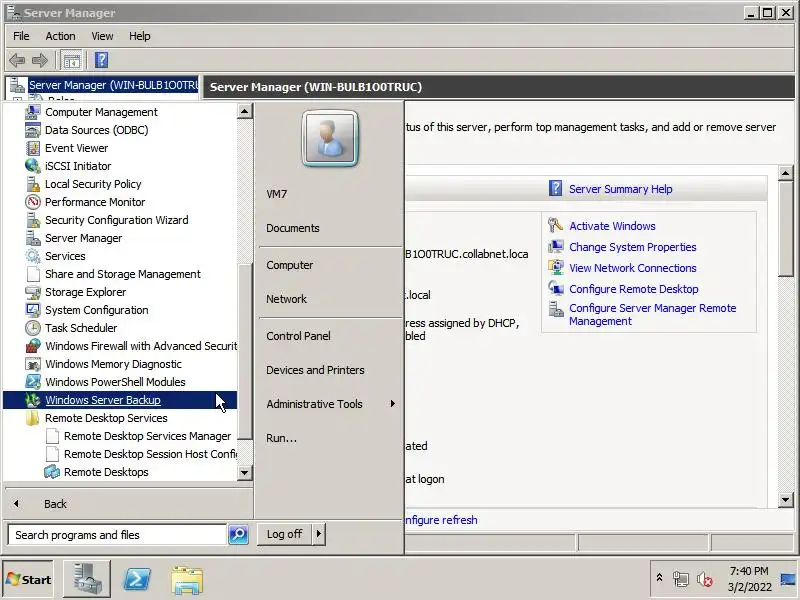Open Computer Management icon in Start menu
The height and width of the screenshot is (600, 800).
click(x=33, y=112)
